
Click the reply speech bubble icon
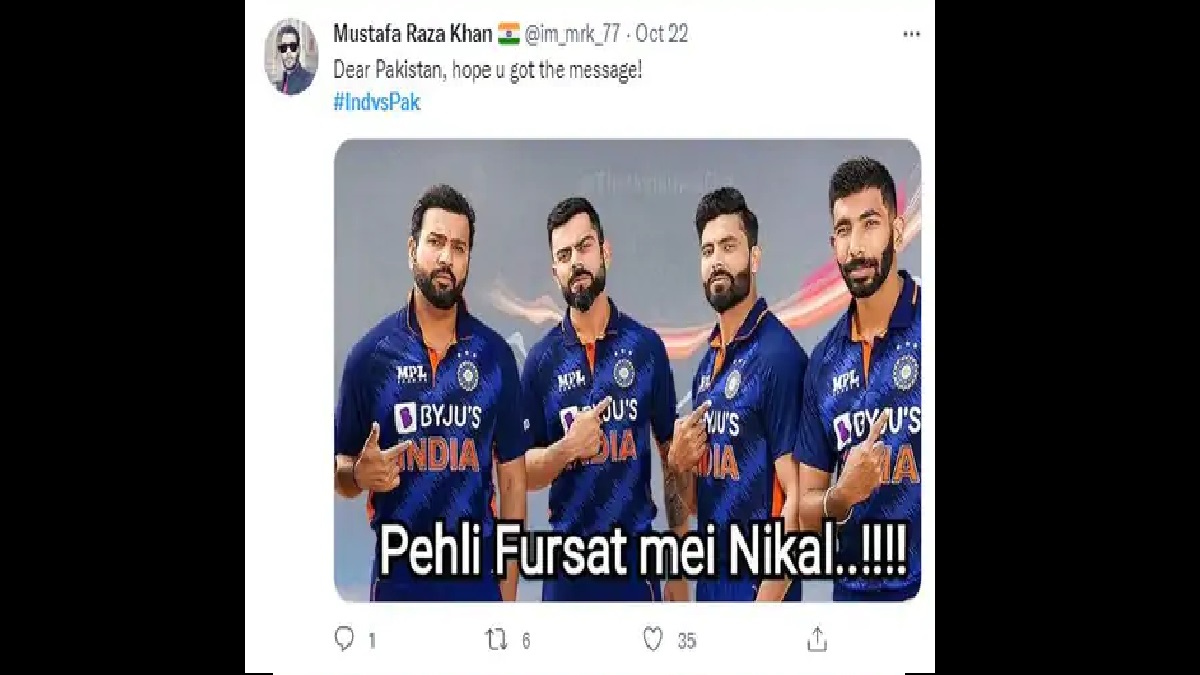[344, 639]
